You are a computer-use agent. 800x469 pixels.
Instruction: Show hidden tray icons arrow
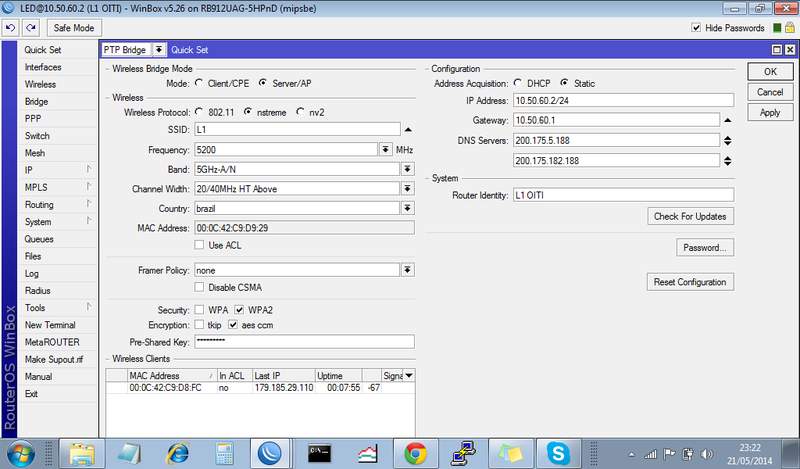(632, 454)
